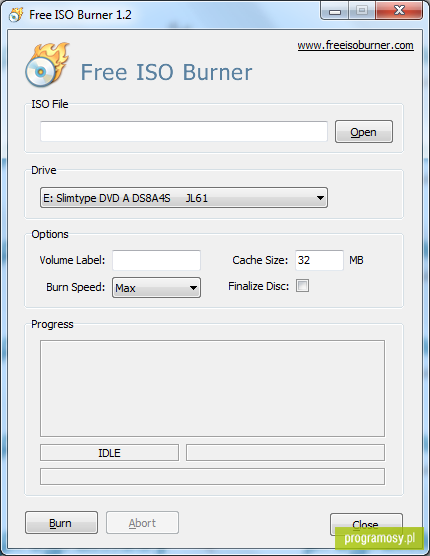Click the MB unit text
The width and height of the screenshot is (430, 556).
click(356, 260)
